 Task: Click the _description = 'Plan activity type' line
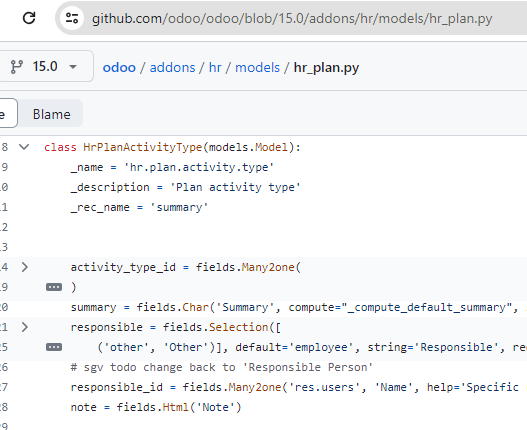click(x=186, y=187)
